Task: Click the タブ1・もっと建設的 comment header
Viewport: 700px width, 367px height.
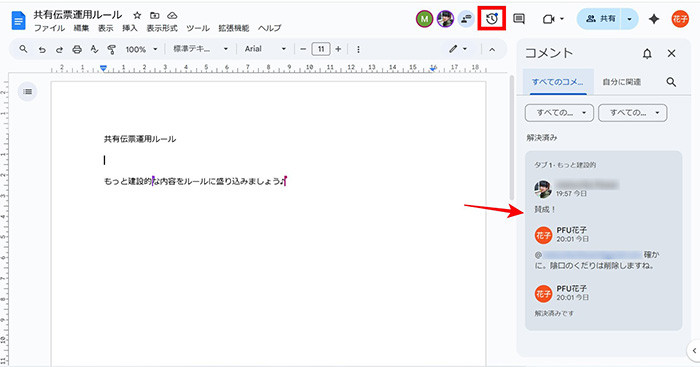Action: 565,165
